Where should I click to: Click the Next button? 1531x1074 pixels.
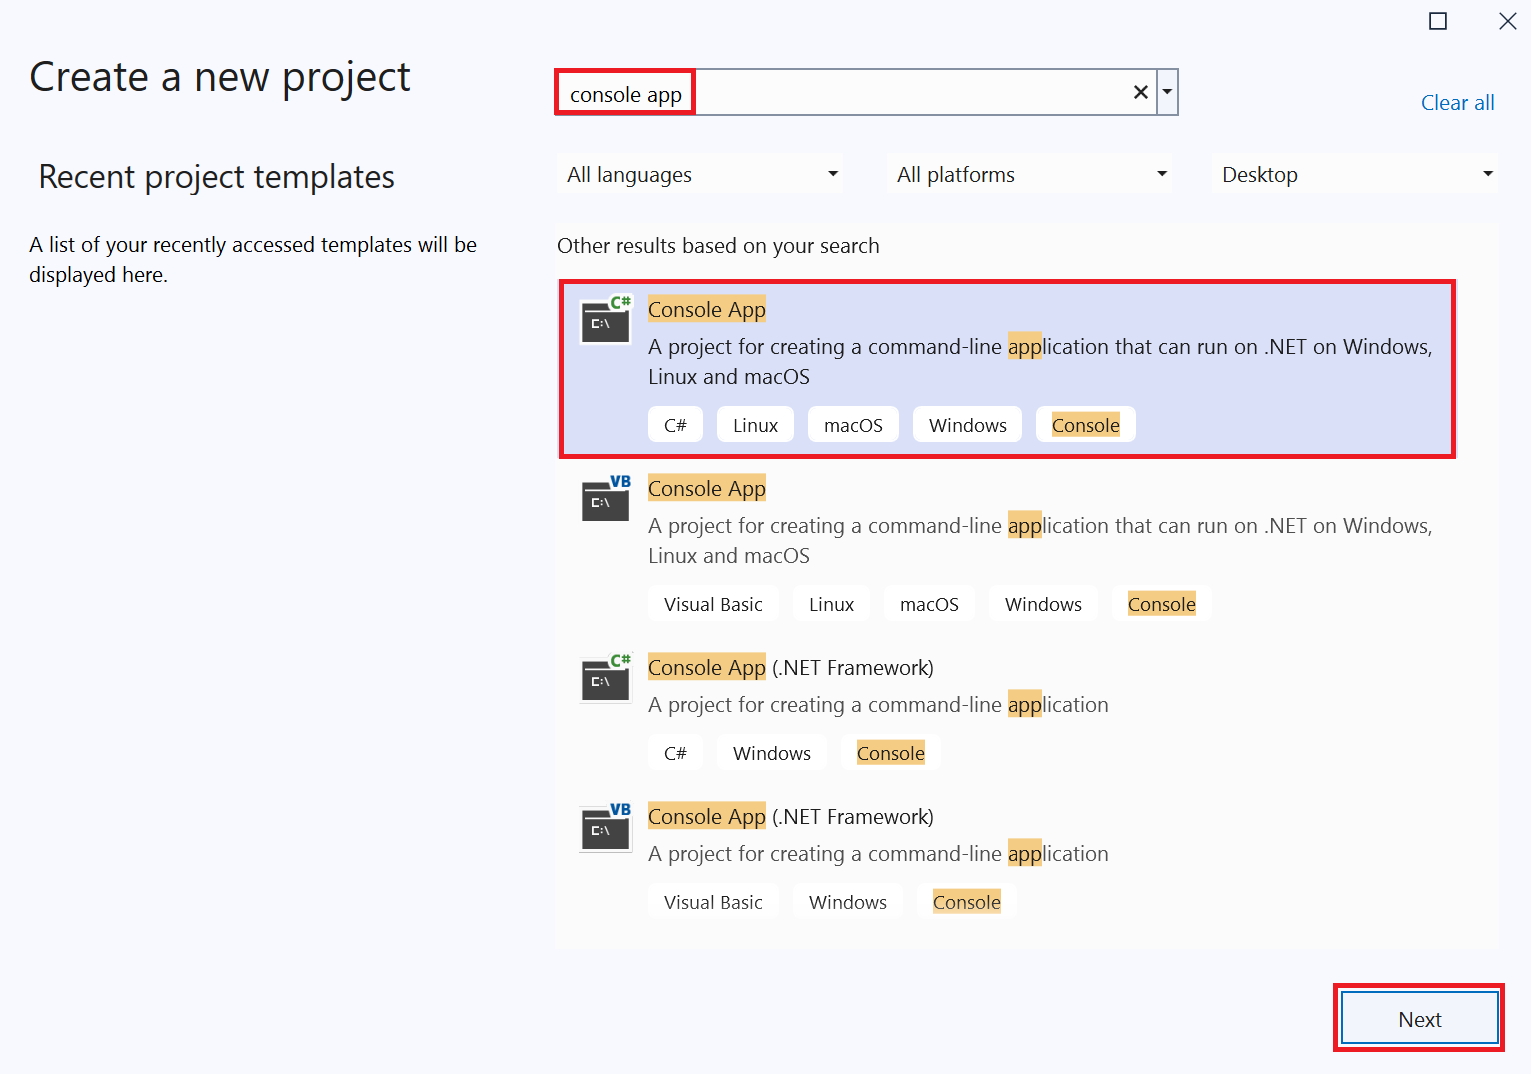pos(1419,1019)
